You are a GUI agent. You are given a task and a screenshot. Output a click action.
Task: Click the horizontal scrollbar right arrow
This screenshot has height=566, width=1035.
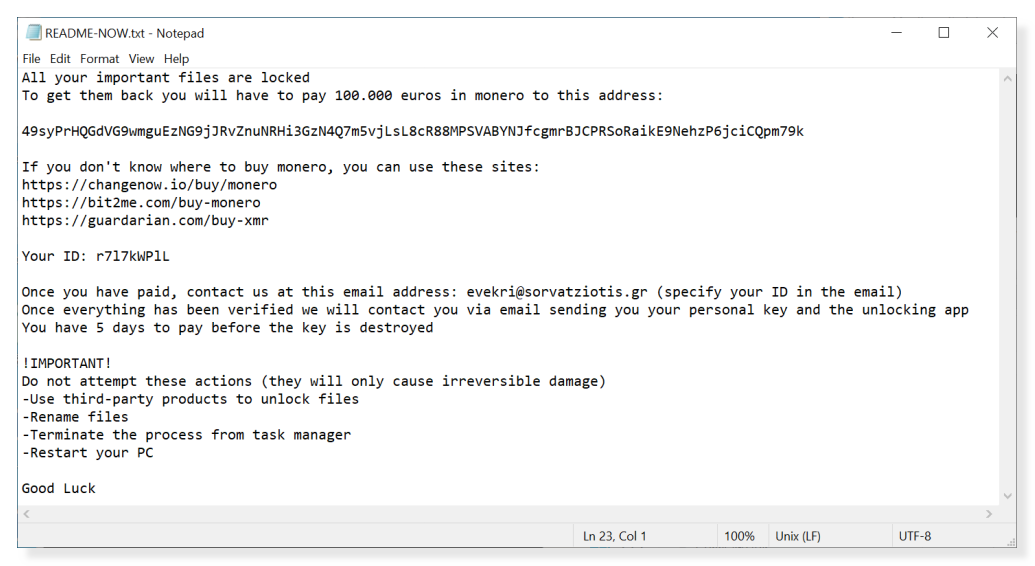coord(990,513)
